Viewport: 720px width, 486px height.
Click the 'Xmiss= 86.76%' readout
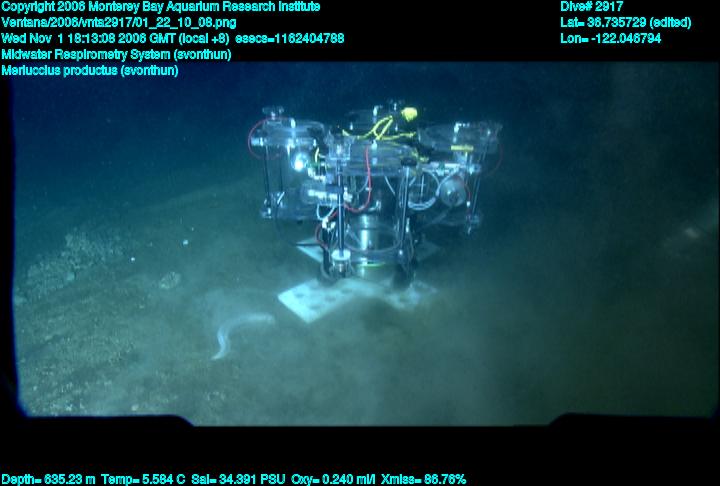[x=423, y=479]
